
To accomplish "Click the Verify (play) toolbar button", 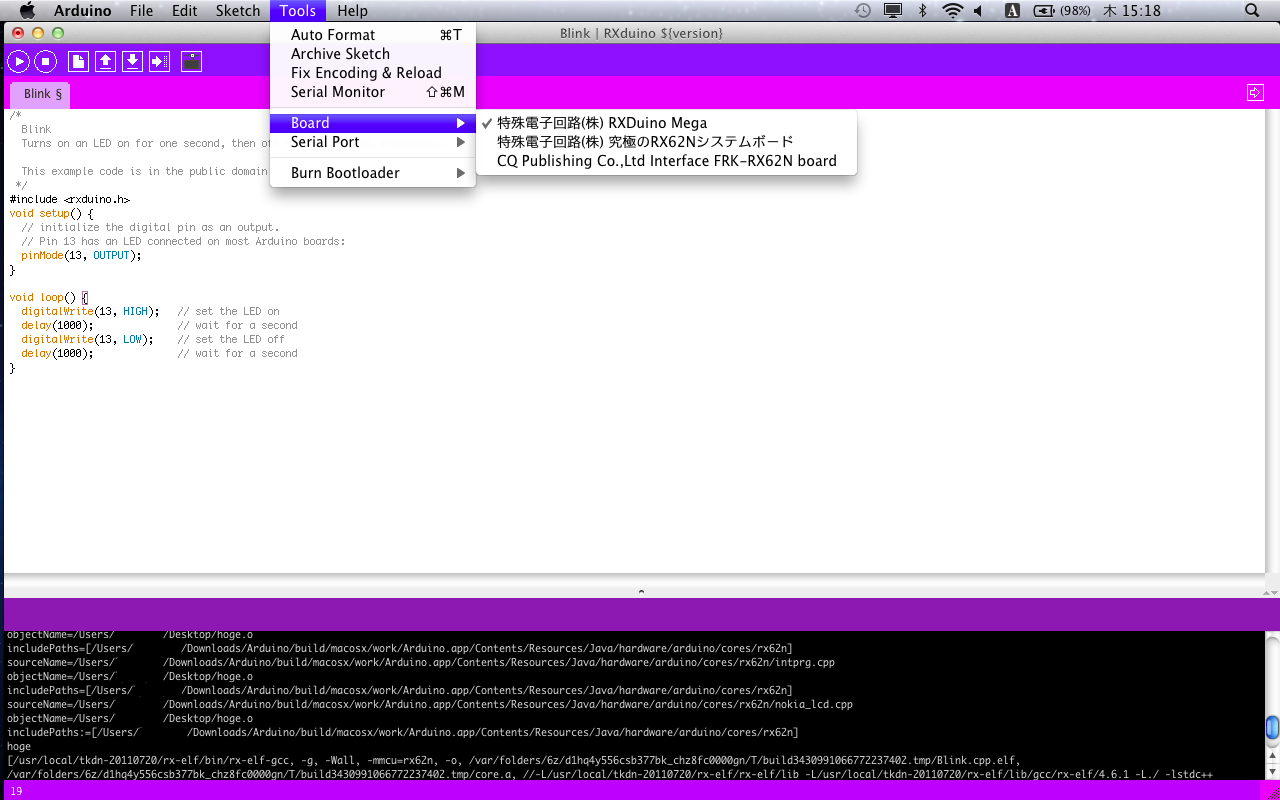I will 18,62.
